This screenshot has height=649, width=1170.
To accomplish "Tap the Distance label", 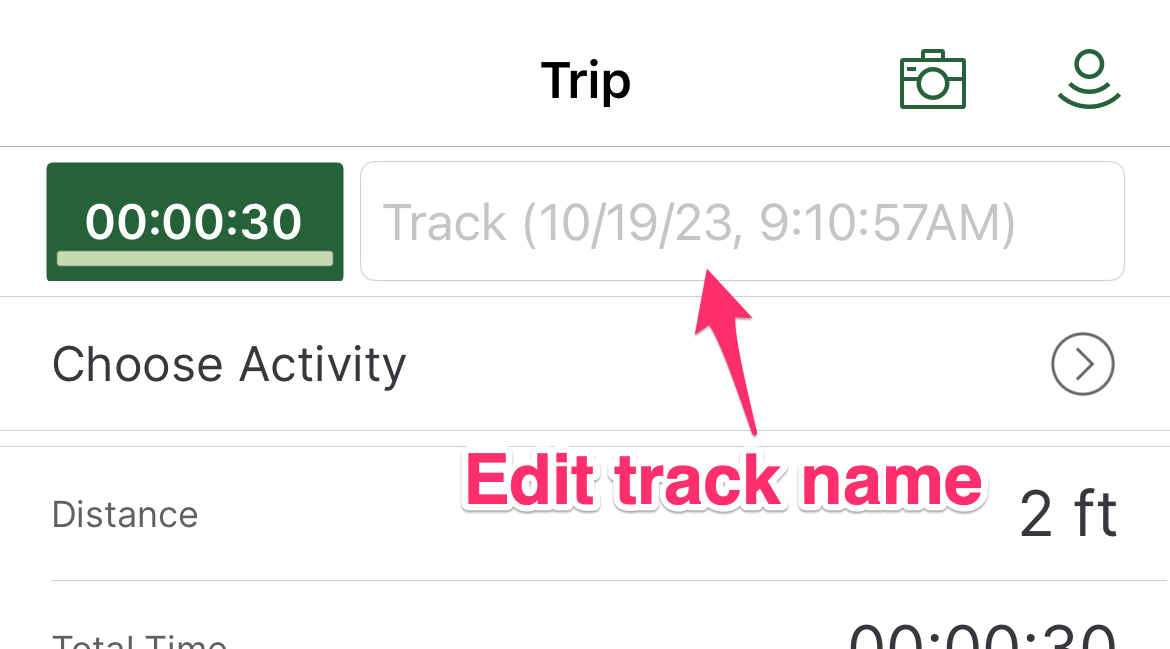I will tap(125, 515).
